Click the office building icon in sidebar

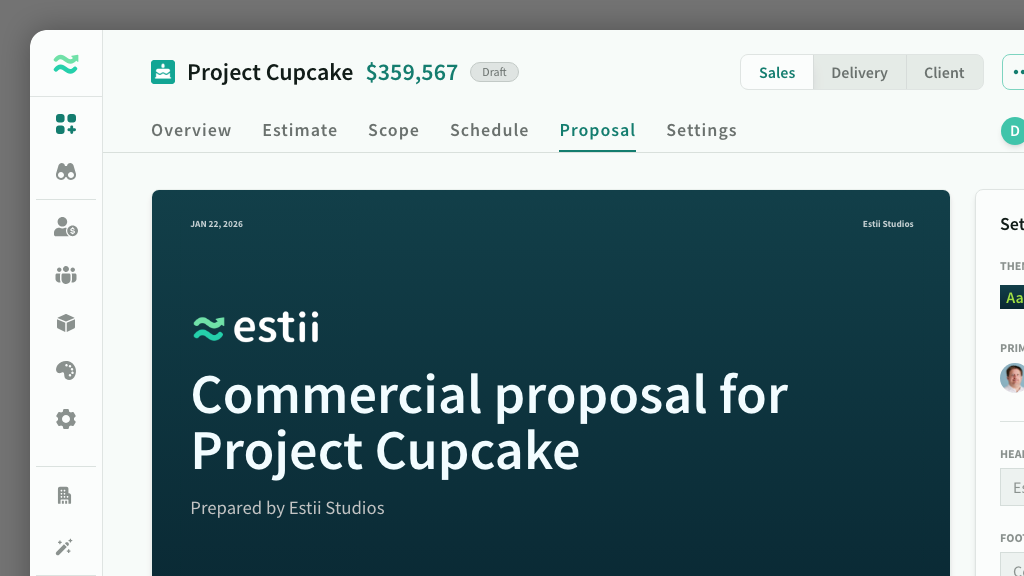click(66, 495)
